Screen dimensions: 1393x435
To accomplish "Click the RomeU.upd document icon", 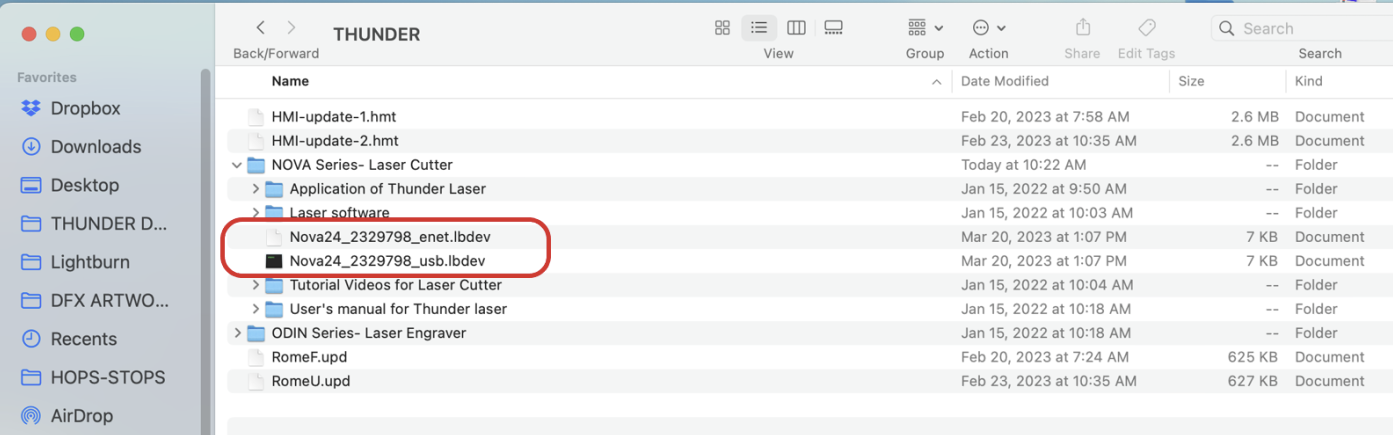I will point(255,381).
